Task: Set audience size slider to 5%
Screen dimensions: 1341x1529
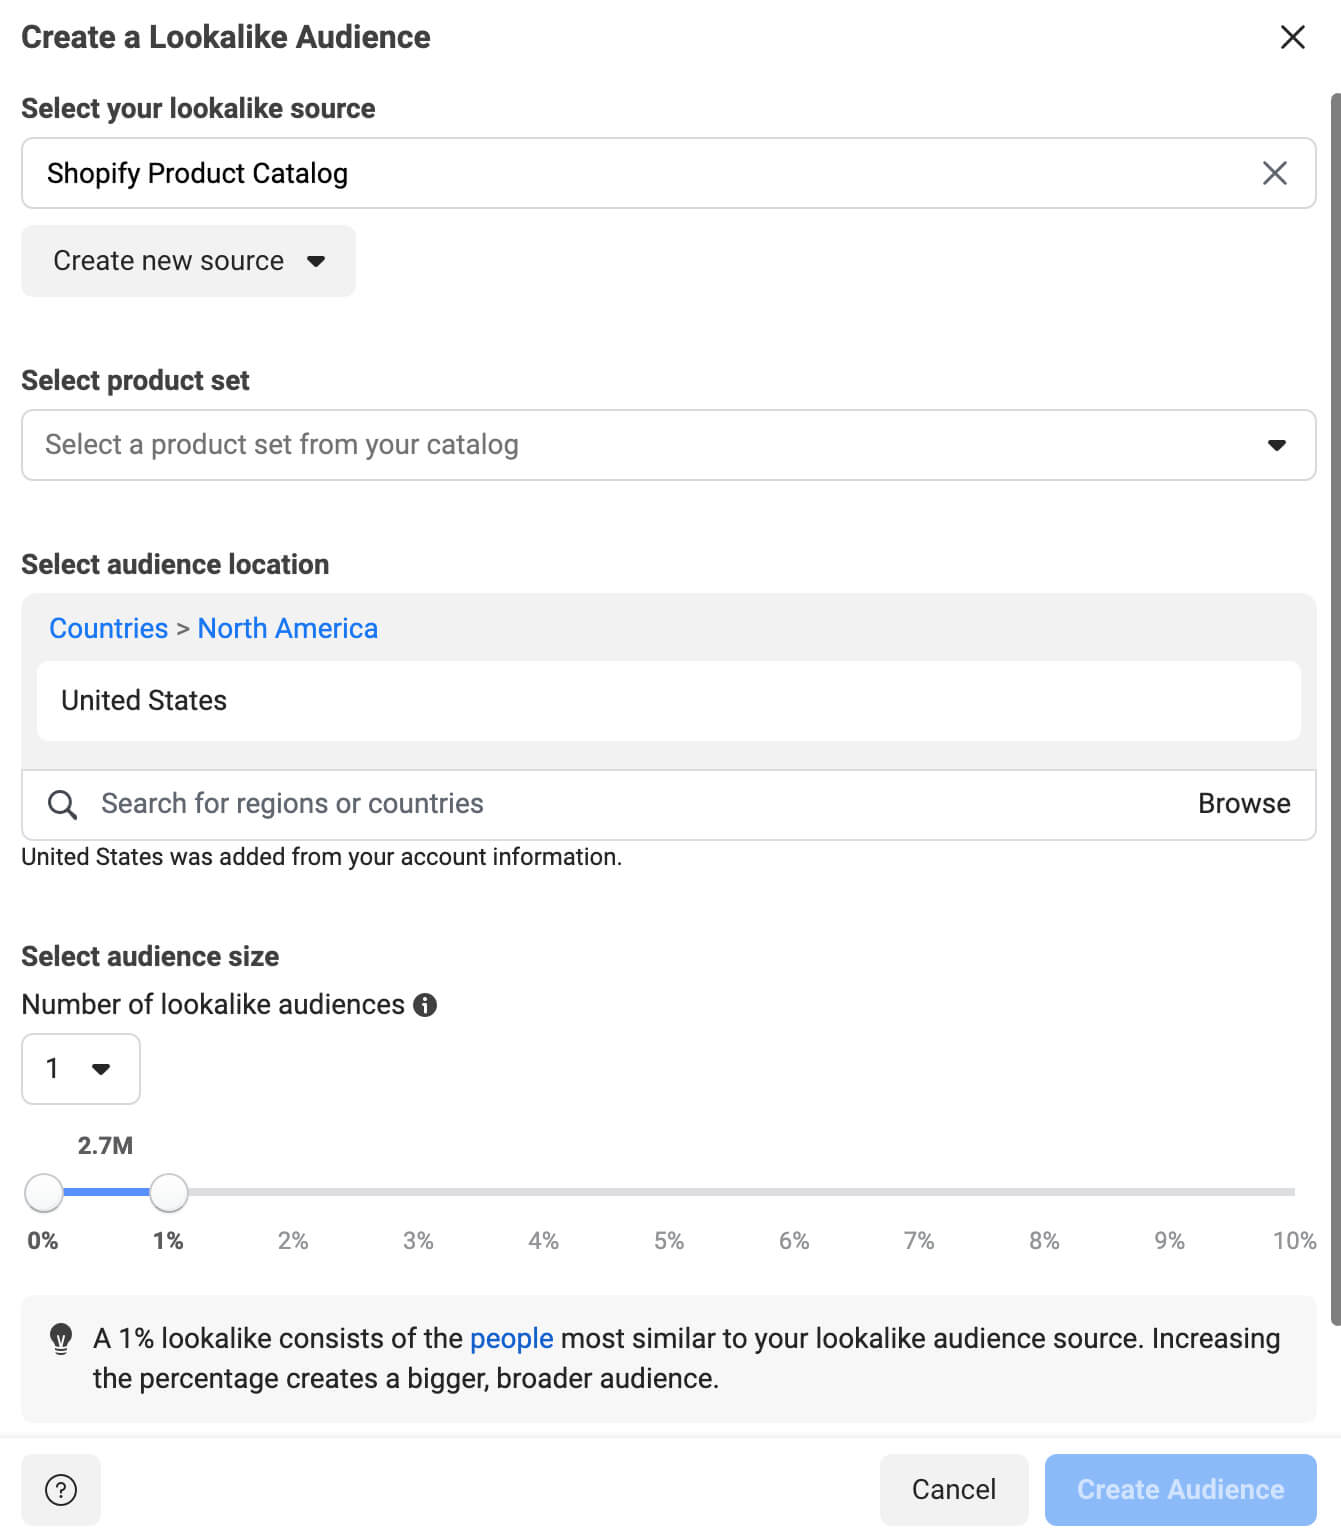Action: pyautogui.click(x=669, y=1192)
